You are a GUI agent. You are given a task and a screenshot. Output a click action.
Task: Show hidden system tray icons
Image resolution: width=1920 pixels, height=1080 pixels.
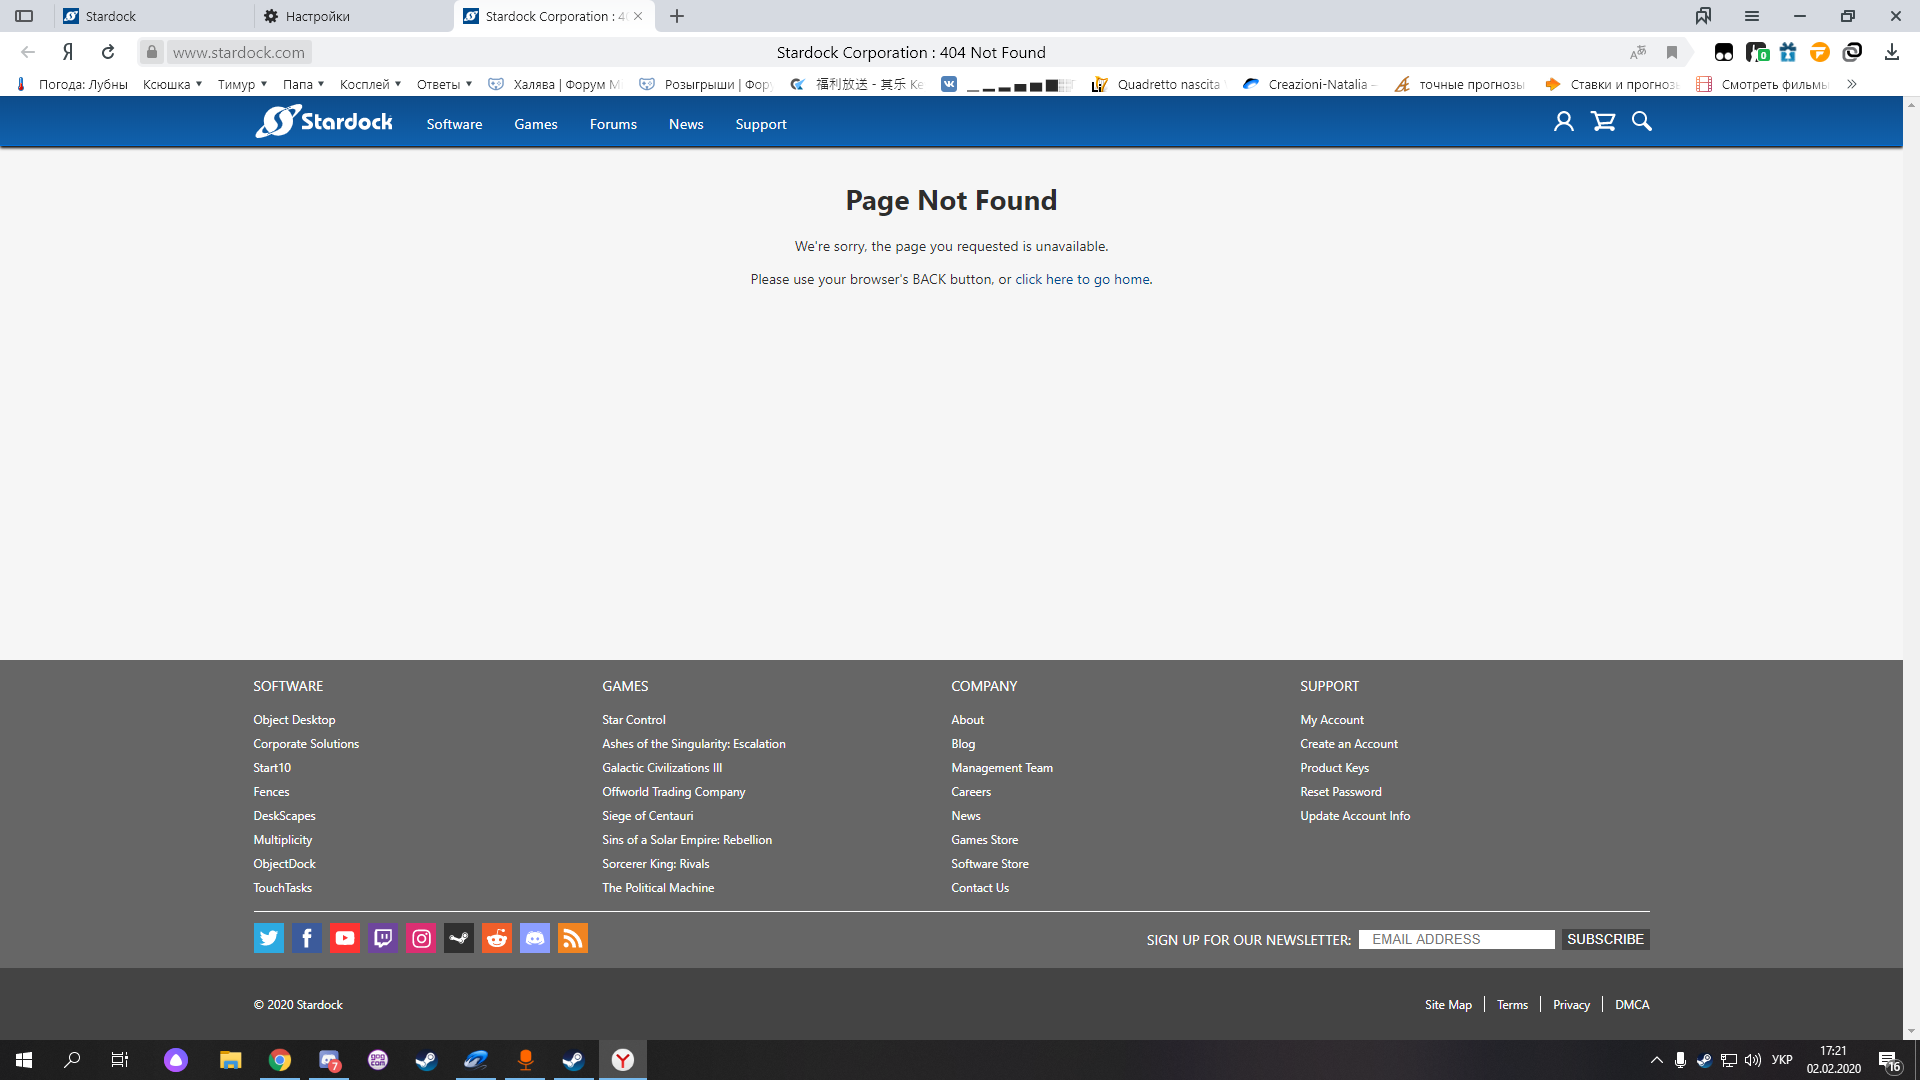click(x=1657, y=1060)
